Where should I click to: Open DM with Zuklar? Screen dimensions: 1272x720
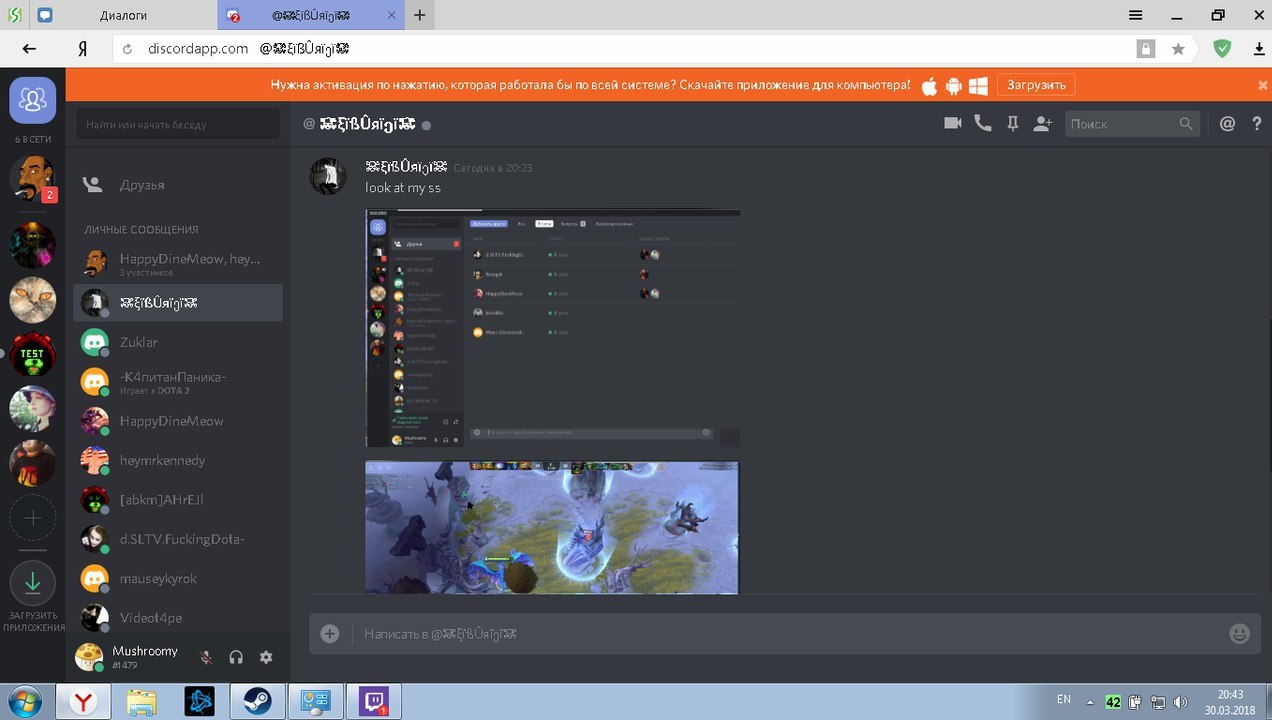coord(178,342)
